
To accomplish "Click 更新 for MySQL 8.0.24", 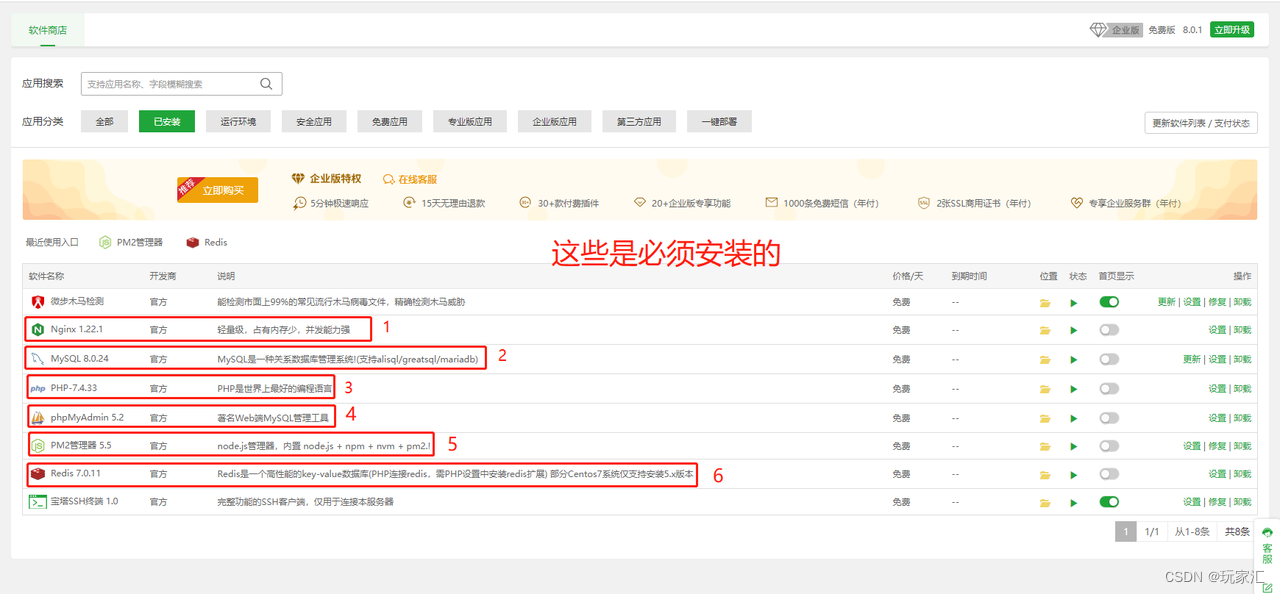I will tap(1192, 359).
